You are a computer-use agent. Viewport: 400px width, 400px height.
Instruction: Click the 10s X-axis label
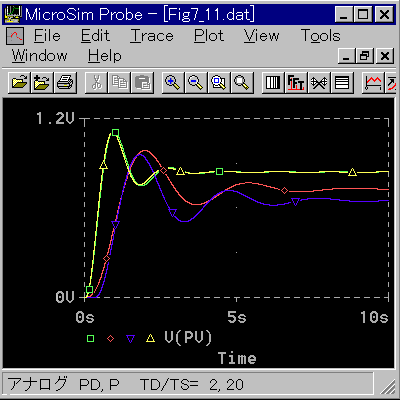point(374,317)
